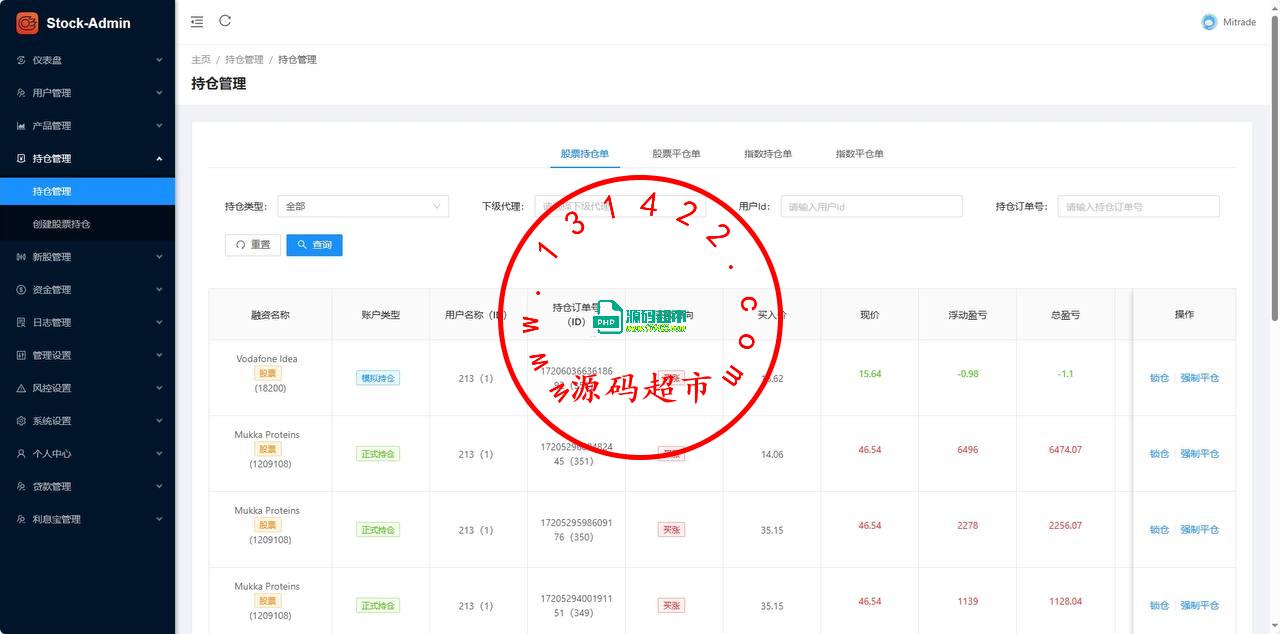Image resolution: width=1280 pixels, height=634 pixels.
Task: Click 强制平仓 in the order 349 row
Action: pyautogui.click(x=1200, y=606)
